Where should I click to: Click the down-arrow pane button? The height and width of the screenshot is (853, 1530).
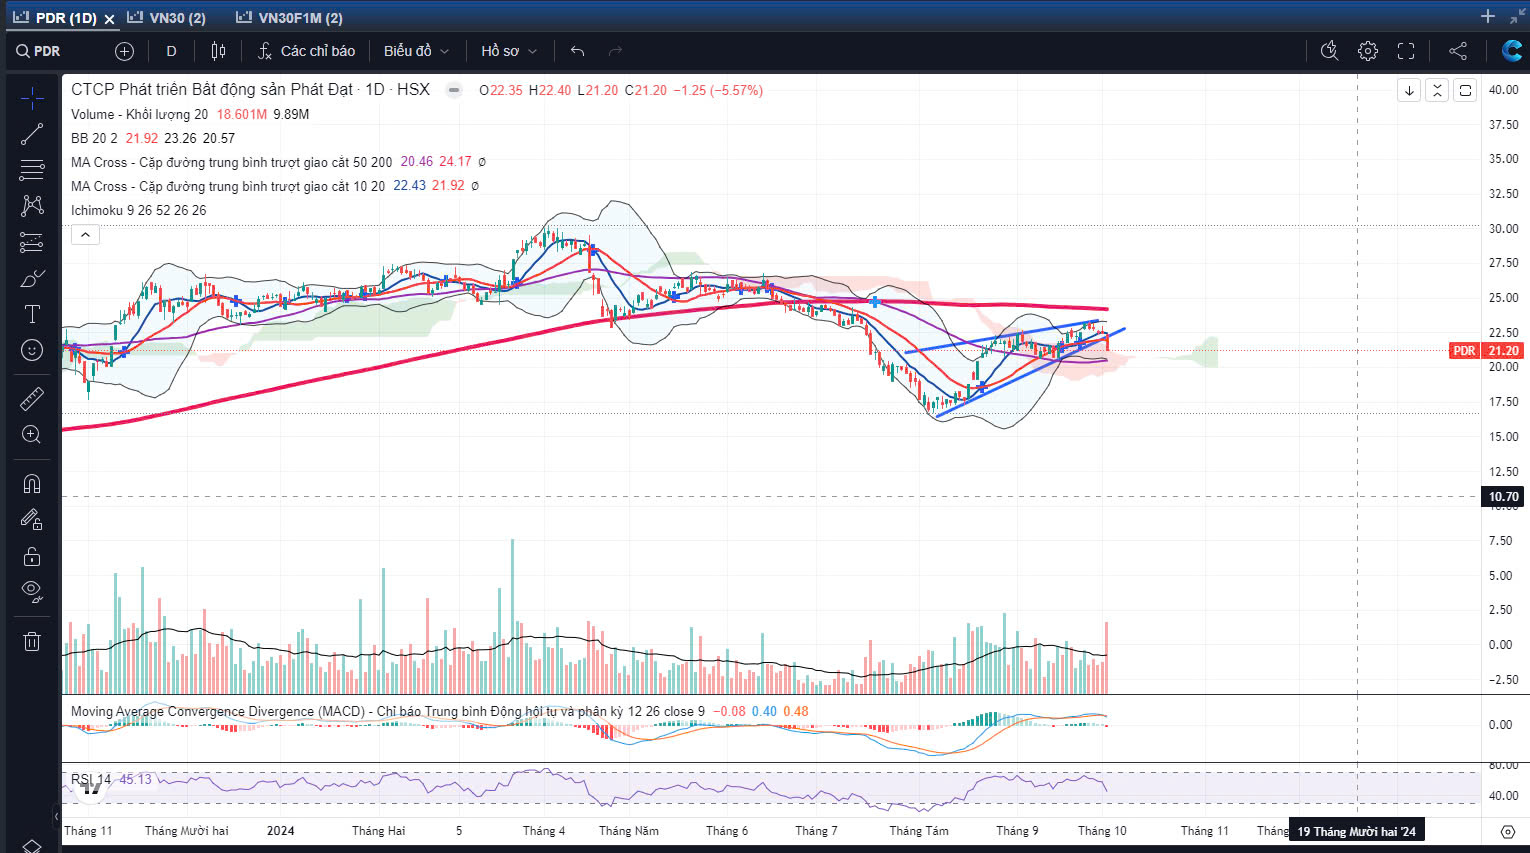coord(1409,90)
